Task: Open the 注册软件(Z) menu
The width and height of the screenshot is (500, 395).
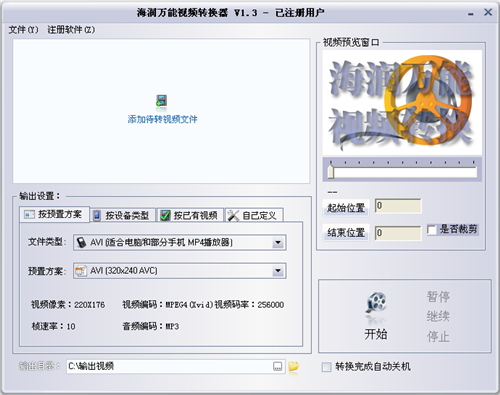Action: [71, 30]
